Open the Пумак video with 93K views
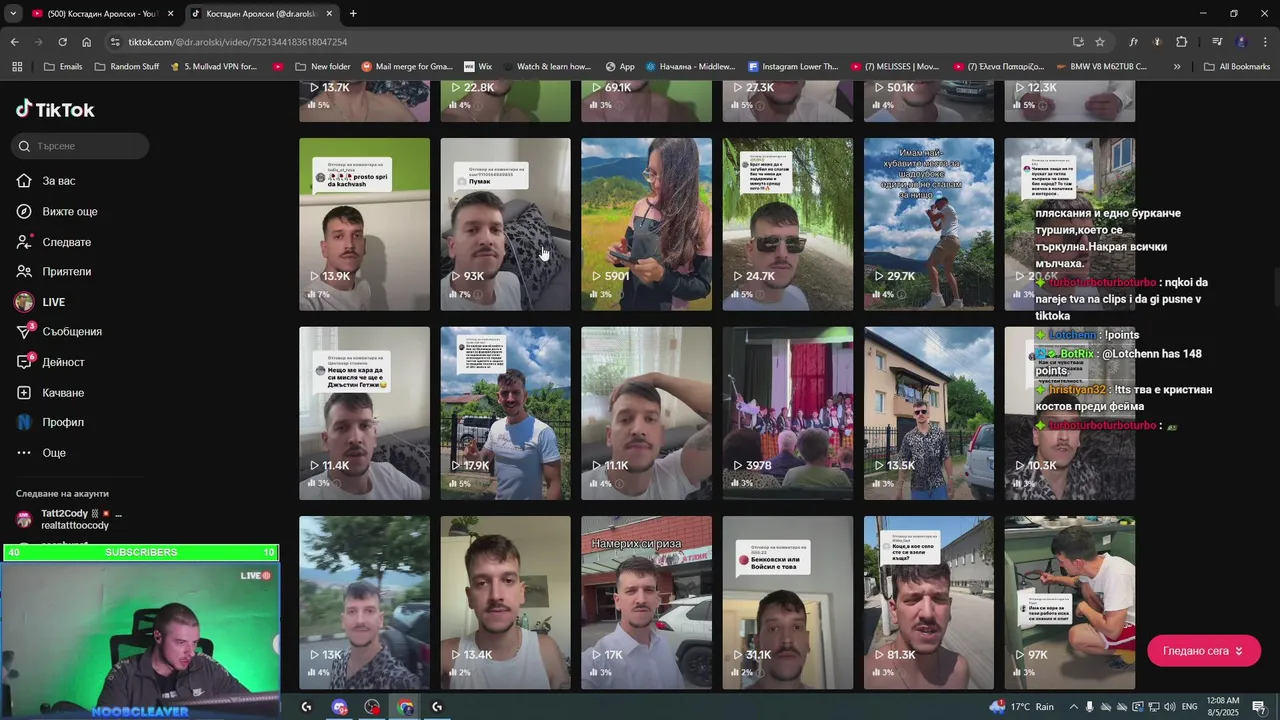The image size is (1280, 720). pyautogui.click(x=505, y=224)
